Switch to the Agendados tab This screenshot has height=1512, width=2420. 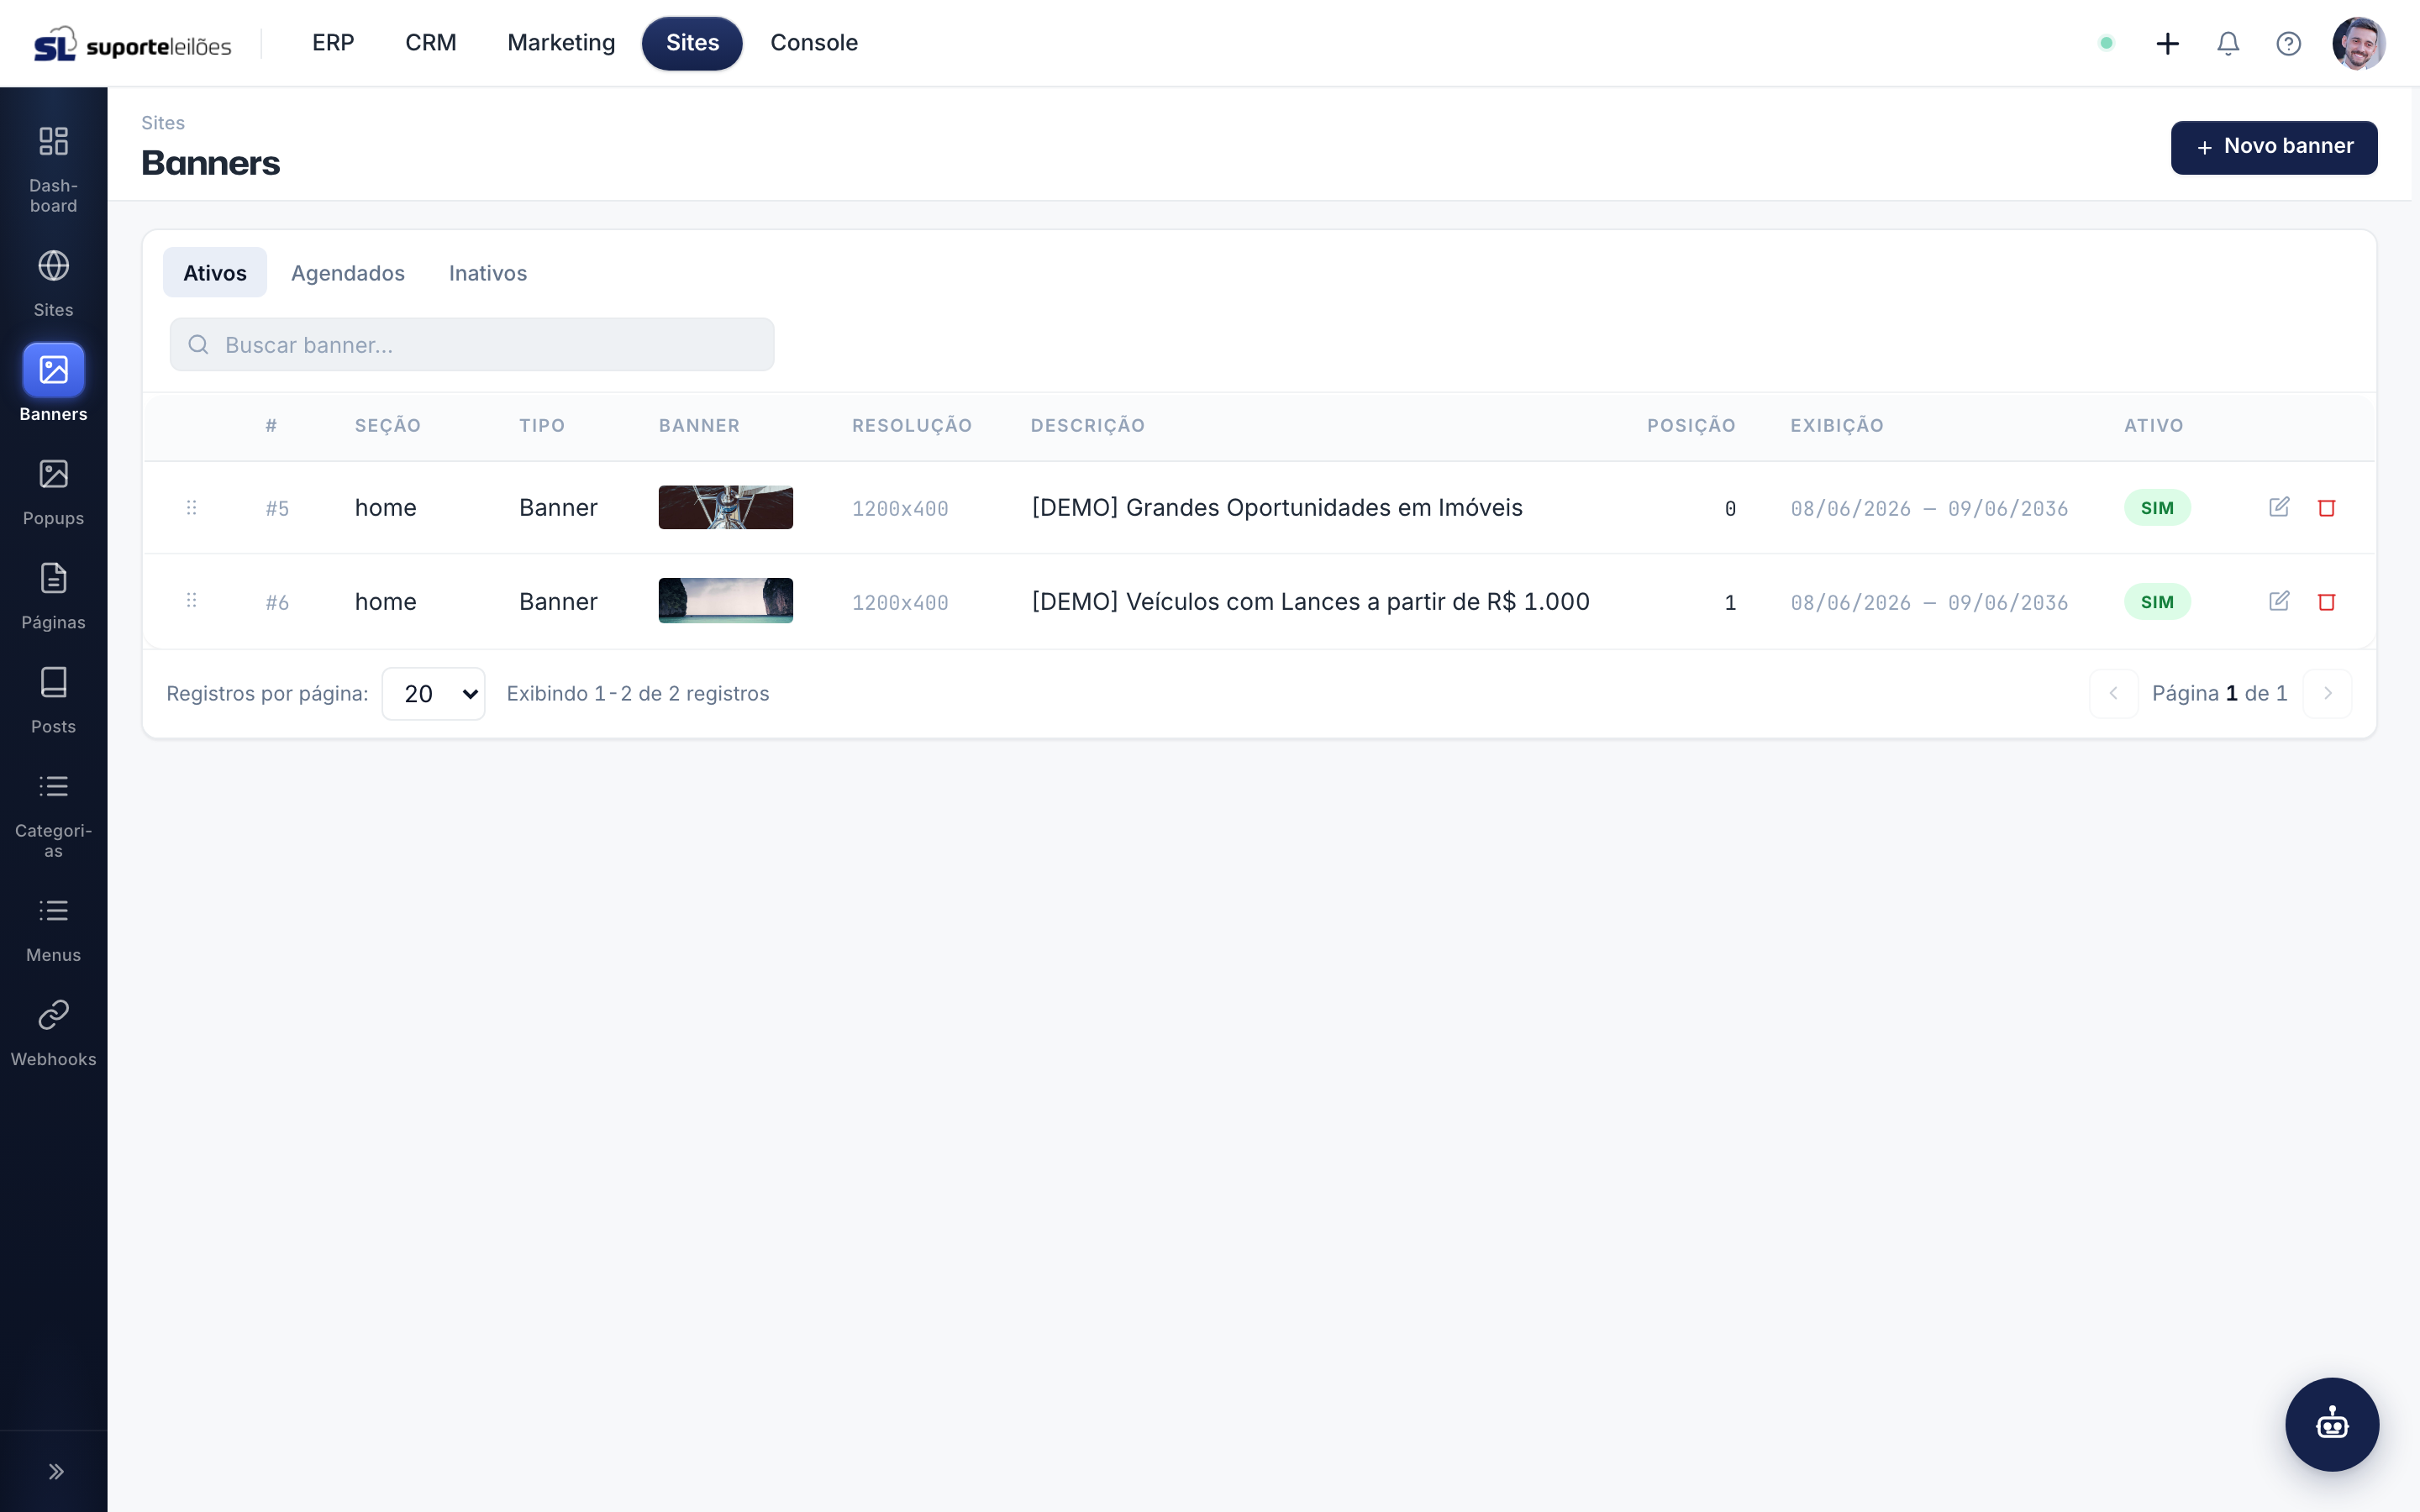pos(348,273)
